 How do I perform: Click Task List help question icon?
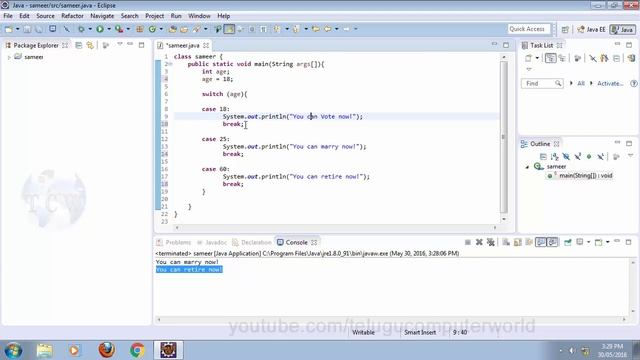(x=633, y=83)
